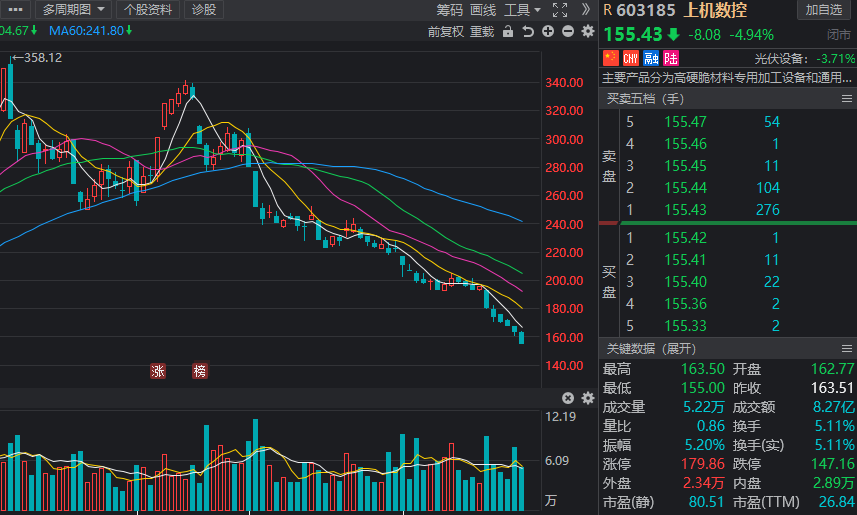
Task: Click 重载 to reload chart
Action: click(482, 32)
